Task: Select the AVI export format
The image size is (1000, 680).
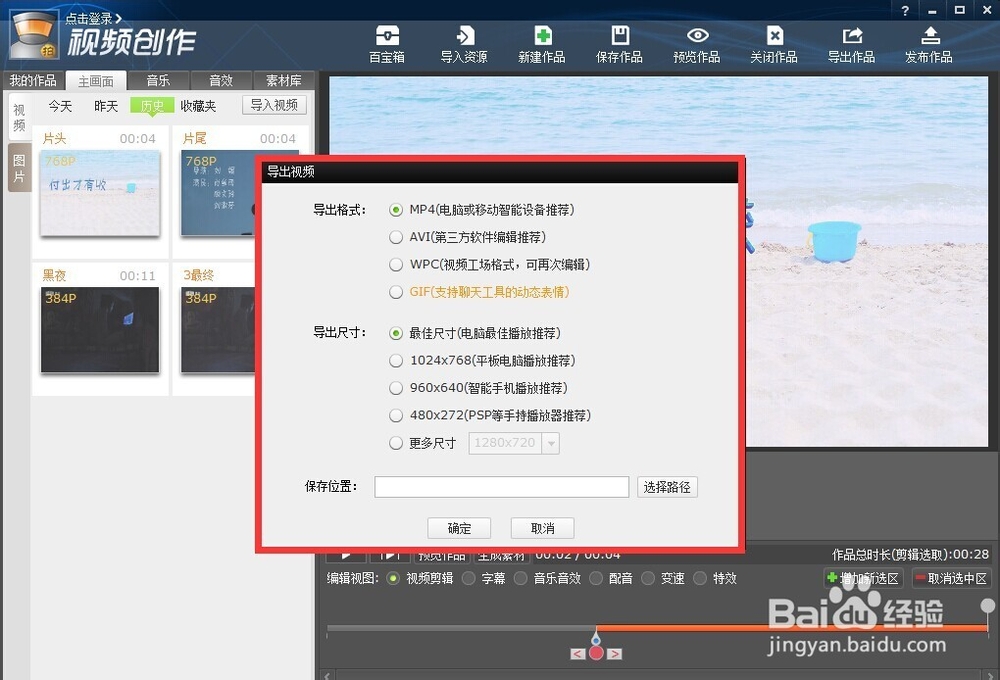Action: (396, 237)
